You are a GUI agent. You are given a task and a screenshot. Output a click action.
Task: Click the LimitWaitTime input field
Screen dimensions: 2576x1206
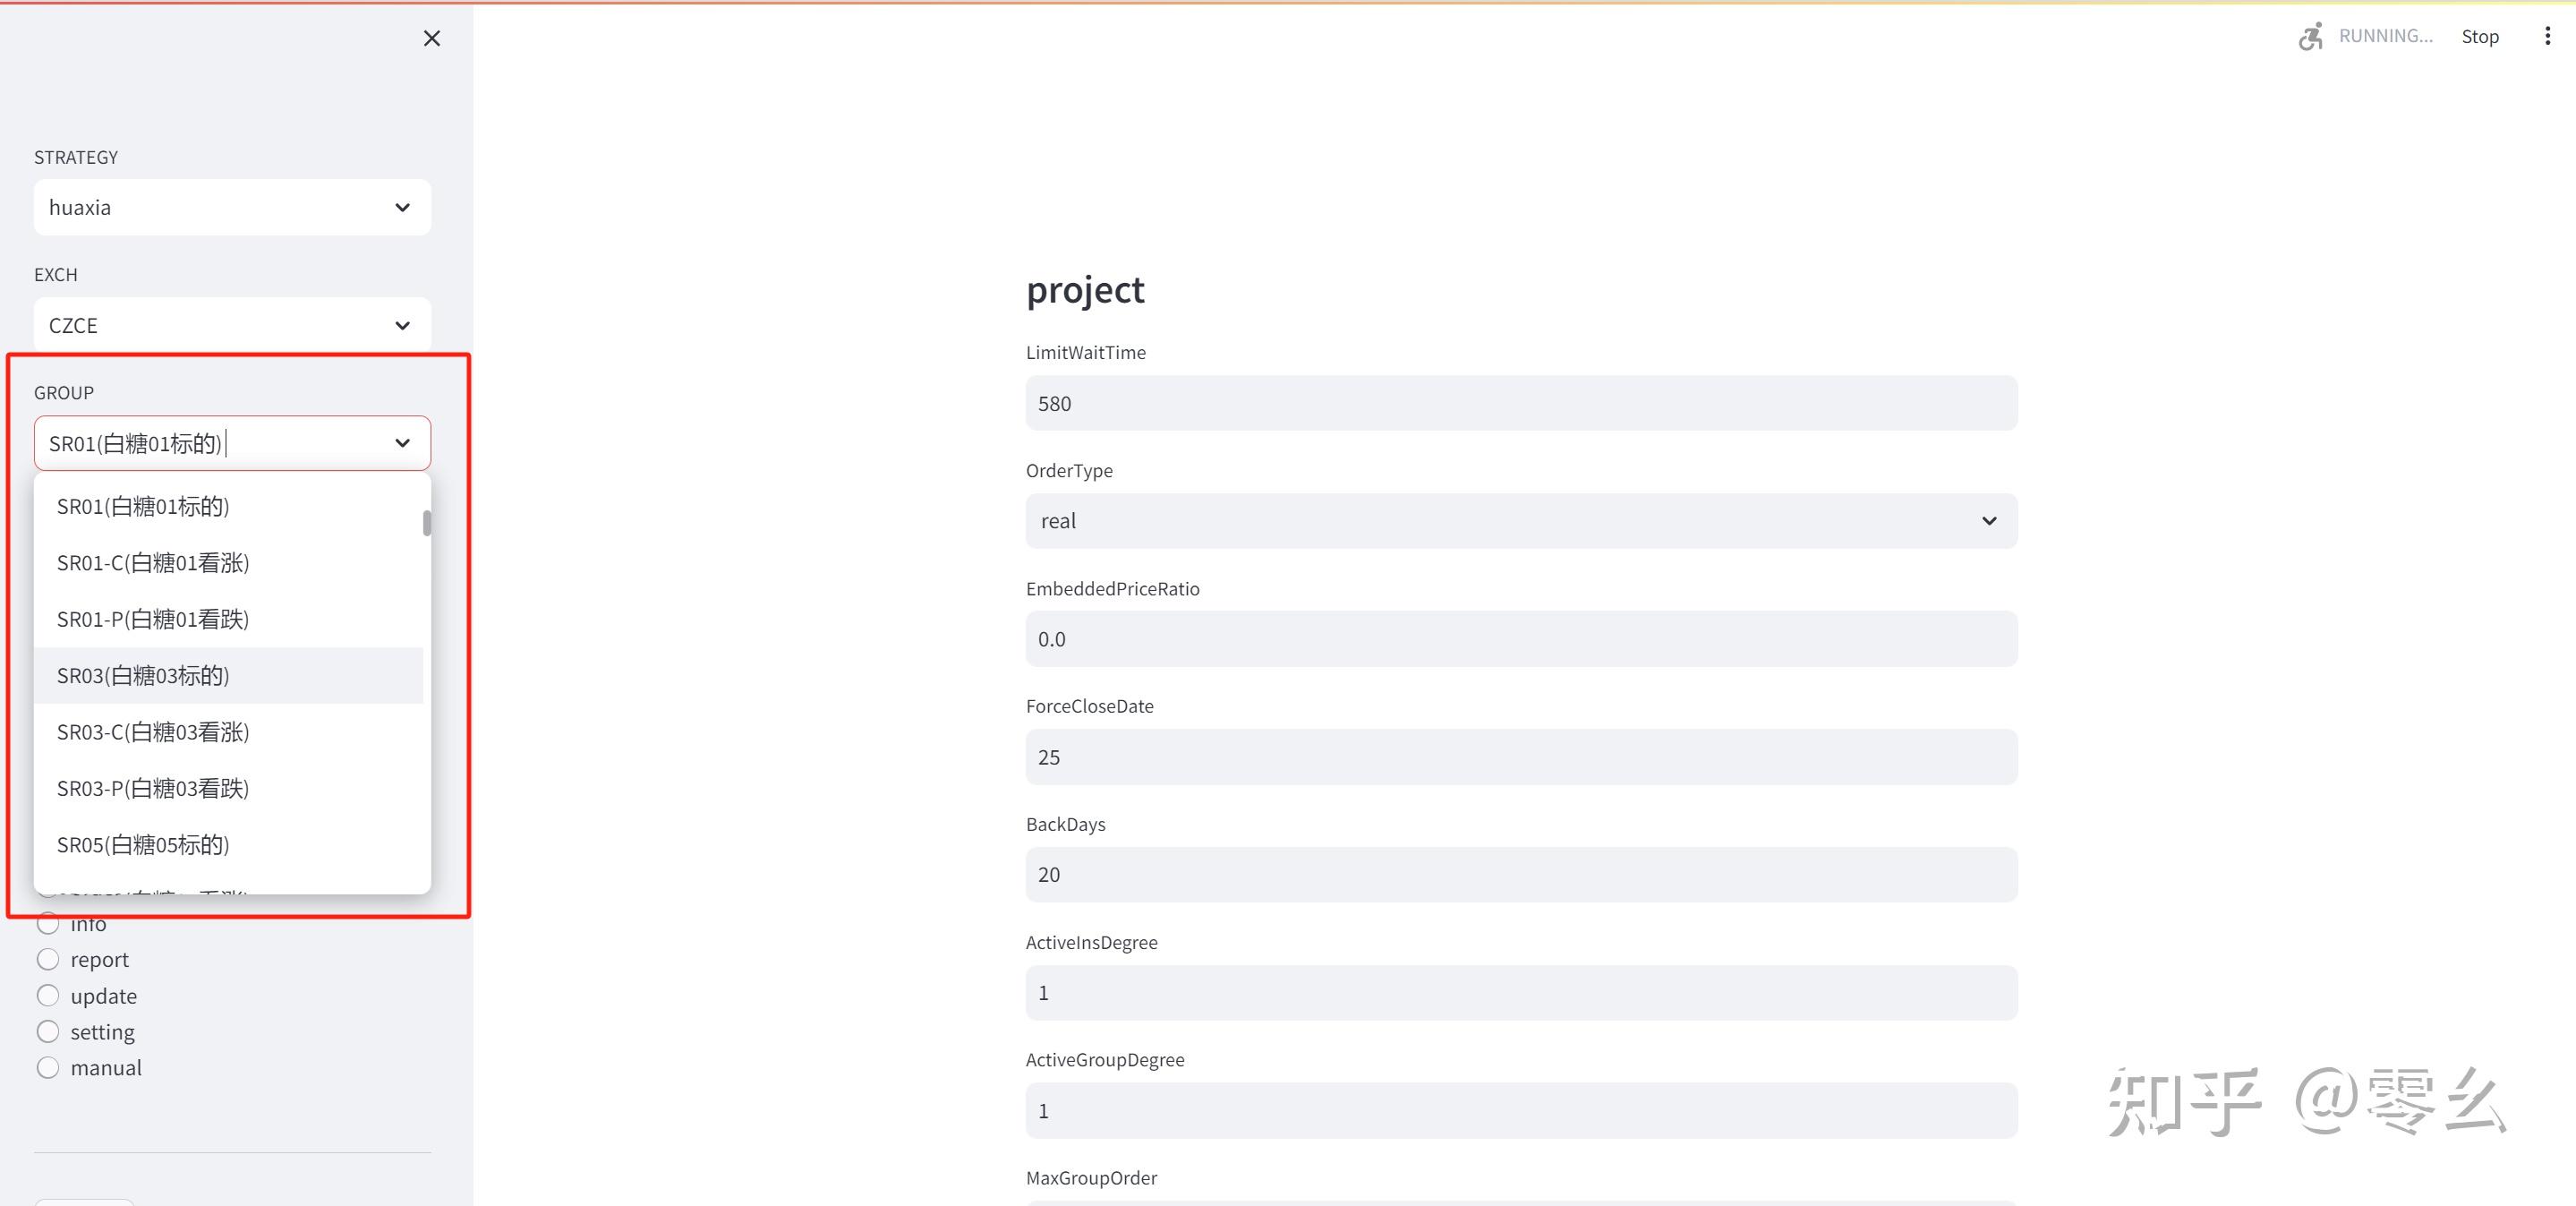coord(1520,403)
